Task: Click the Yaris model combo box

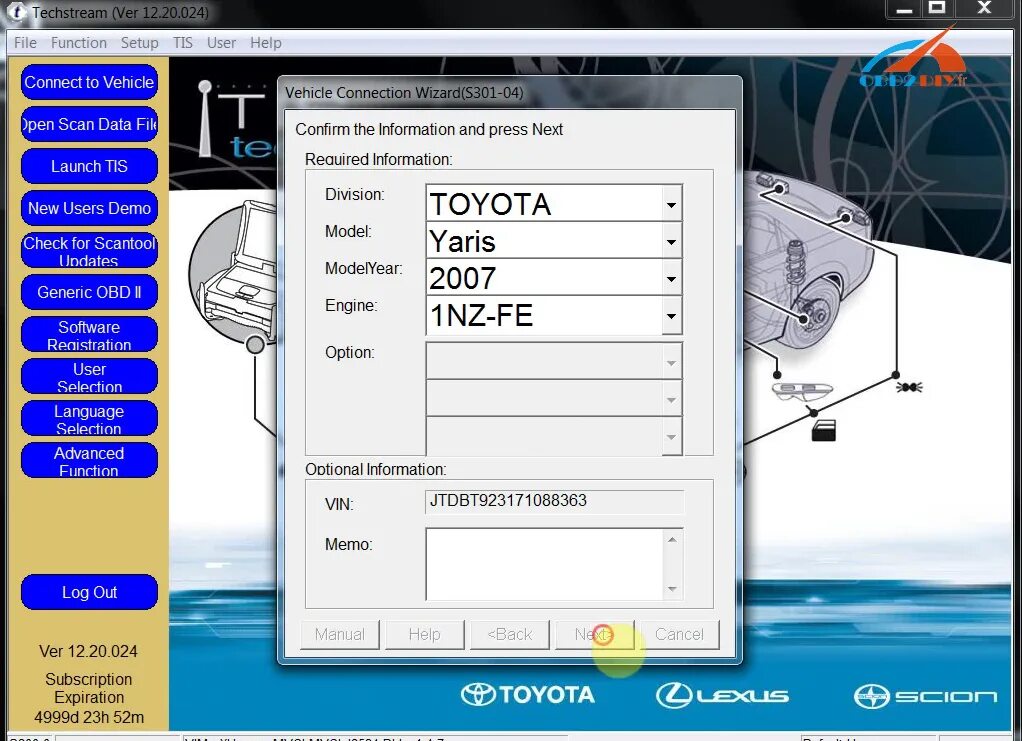Action: (x=553, y=241)
